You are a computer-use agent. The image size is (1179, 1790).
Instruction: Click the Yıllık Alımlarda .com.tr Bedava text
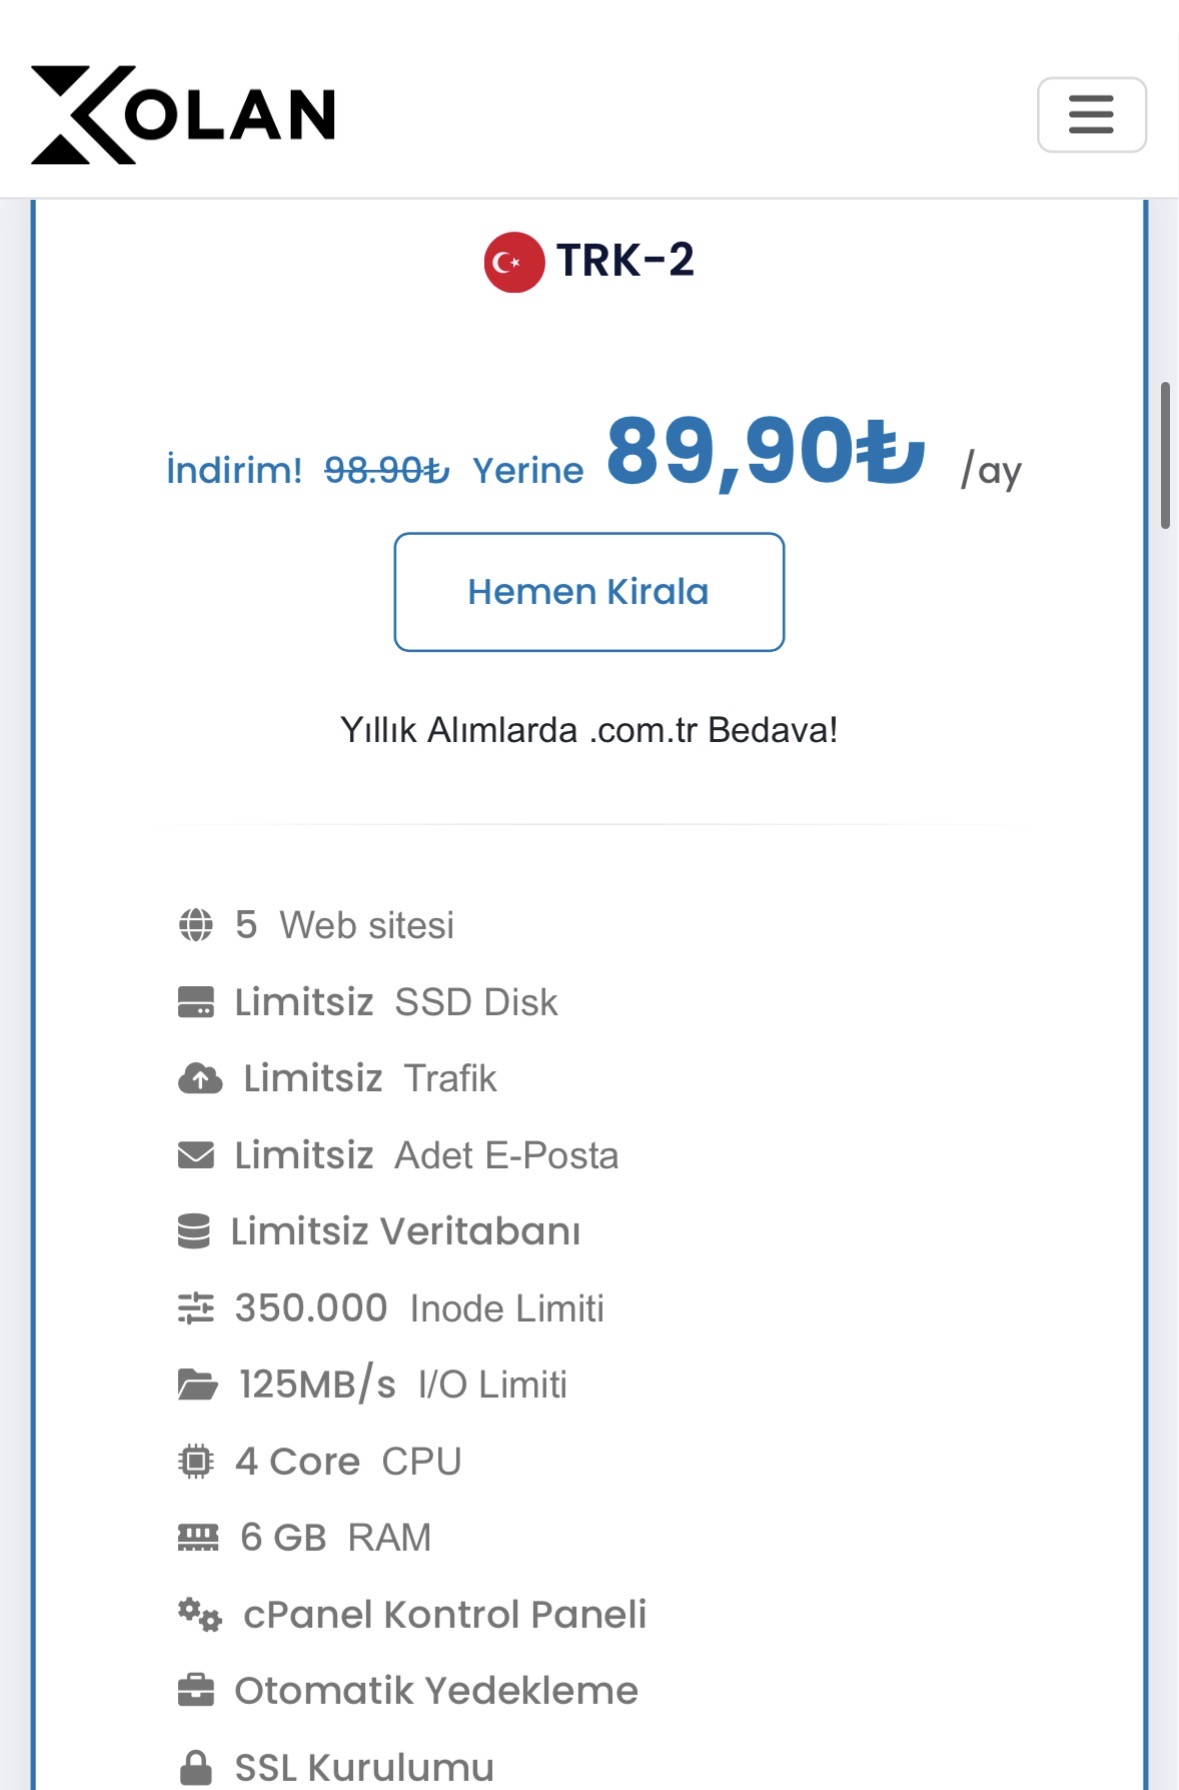[x=589, y=730]
